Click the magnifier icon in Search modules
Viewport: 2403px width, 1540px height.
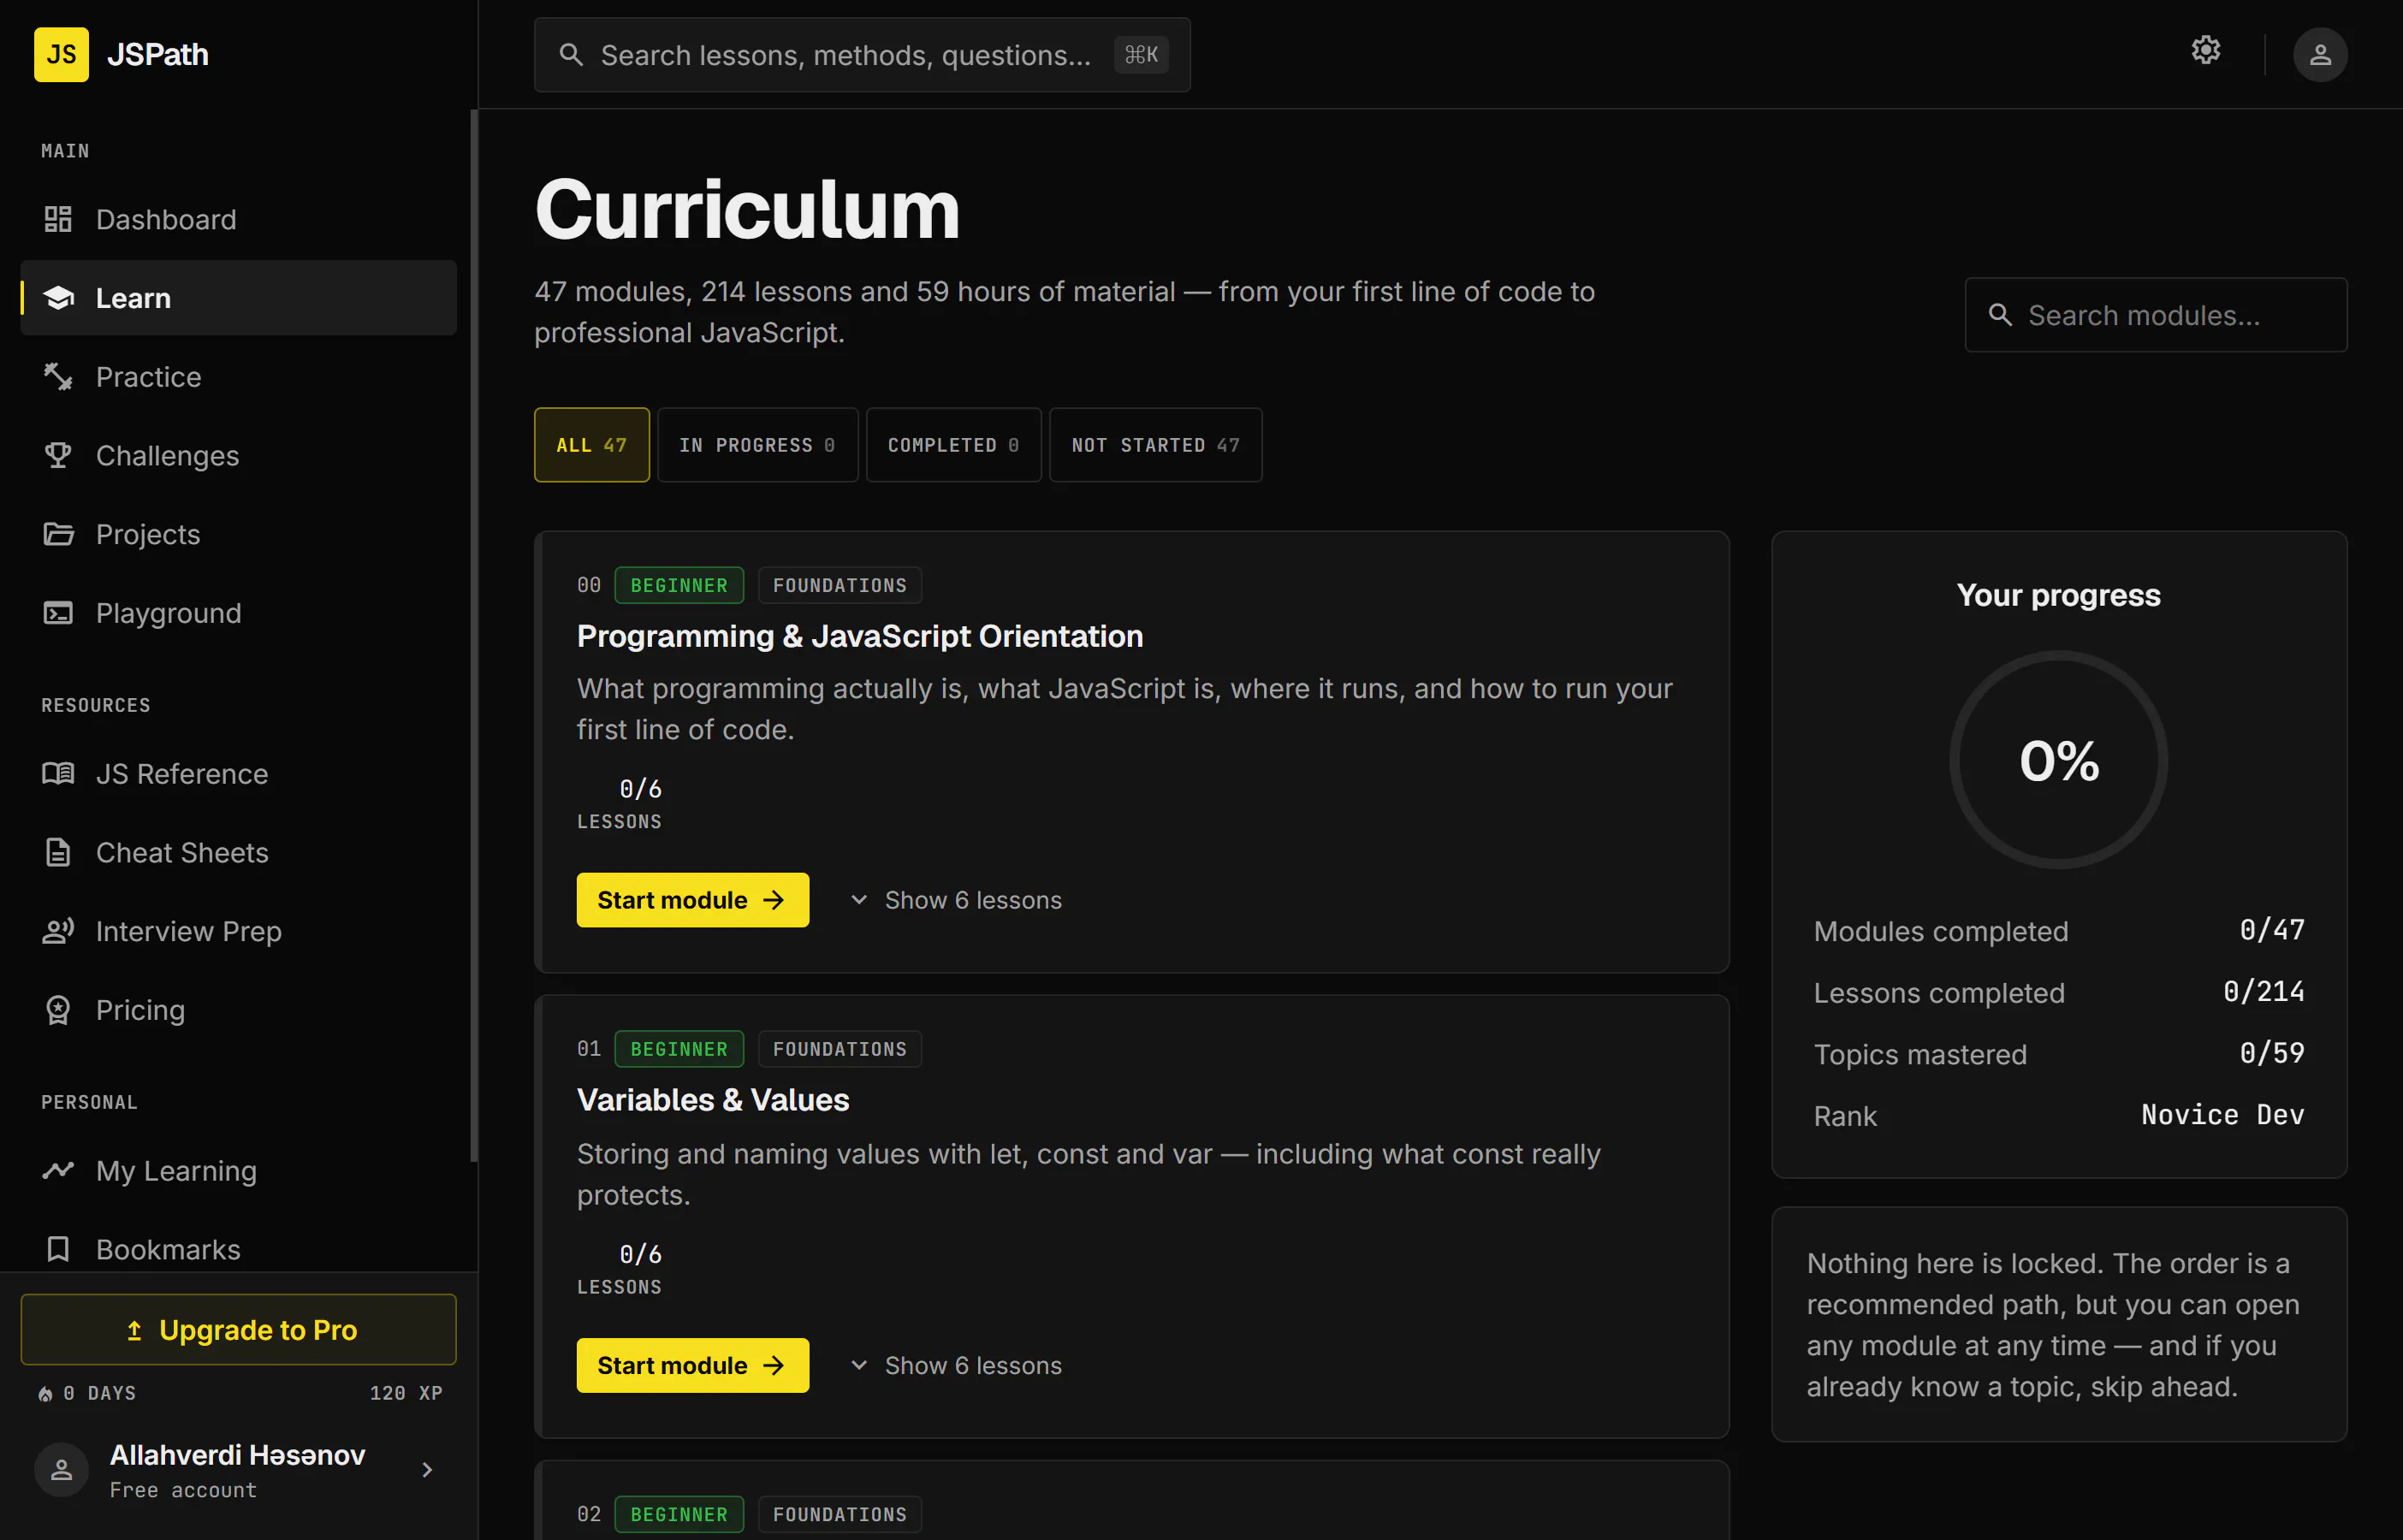2000,315
